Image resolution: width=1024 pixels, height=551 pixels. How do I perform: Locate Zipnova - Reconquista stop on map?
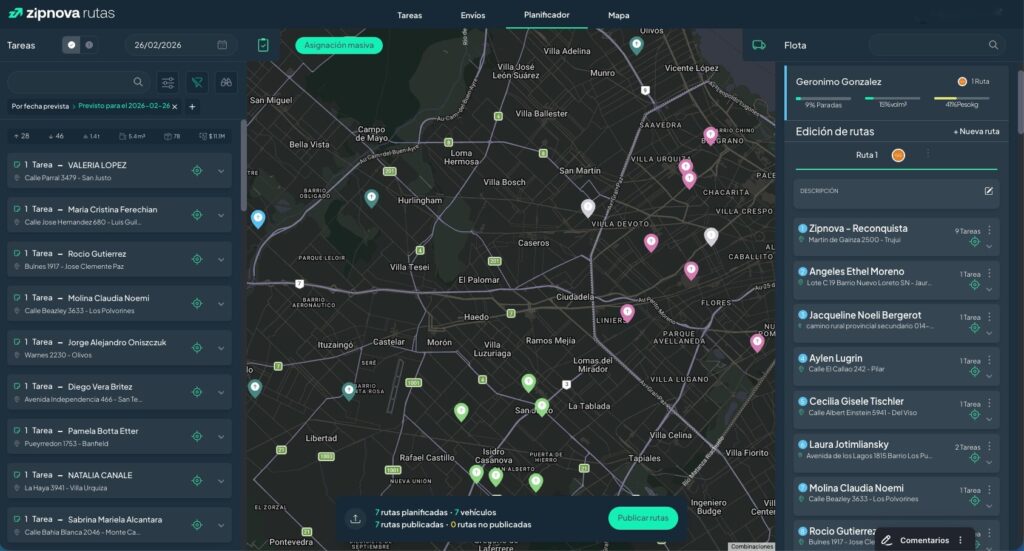[x=974, y=242]
